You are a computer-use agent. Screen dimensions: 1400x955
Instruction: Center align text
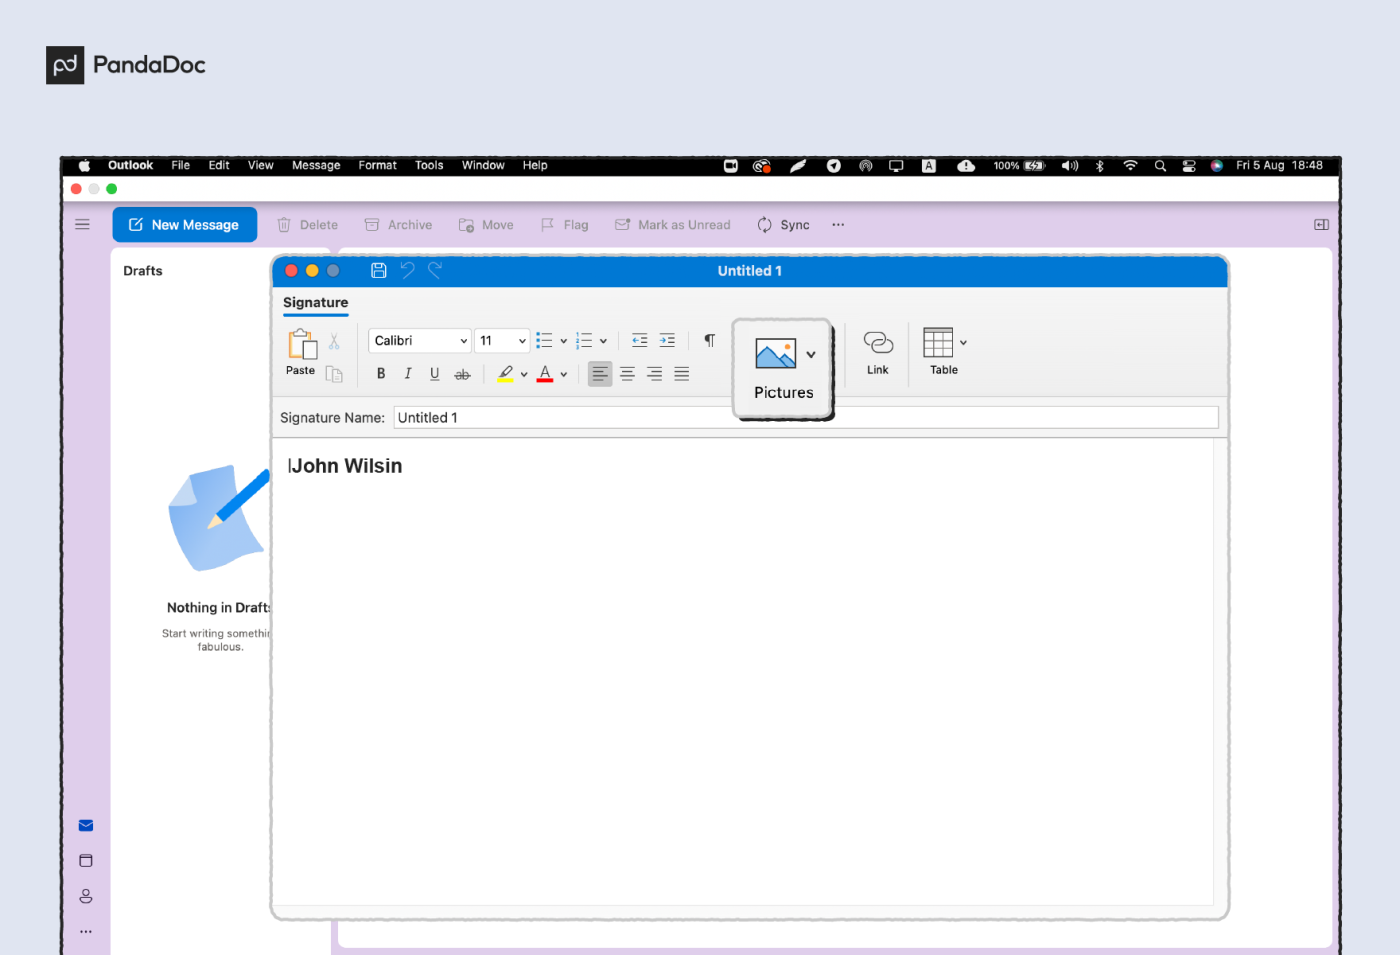click(627, 374)
